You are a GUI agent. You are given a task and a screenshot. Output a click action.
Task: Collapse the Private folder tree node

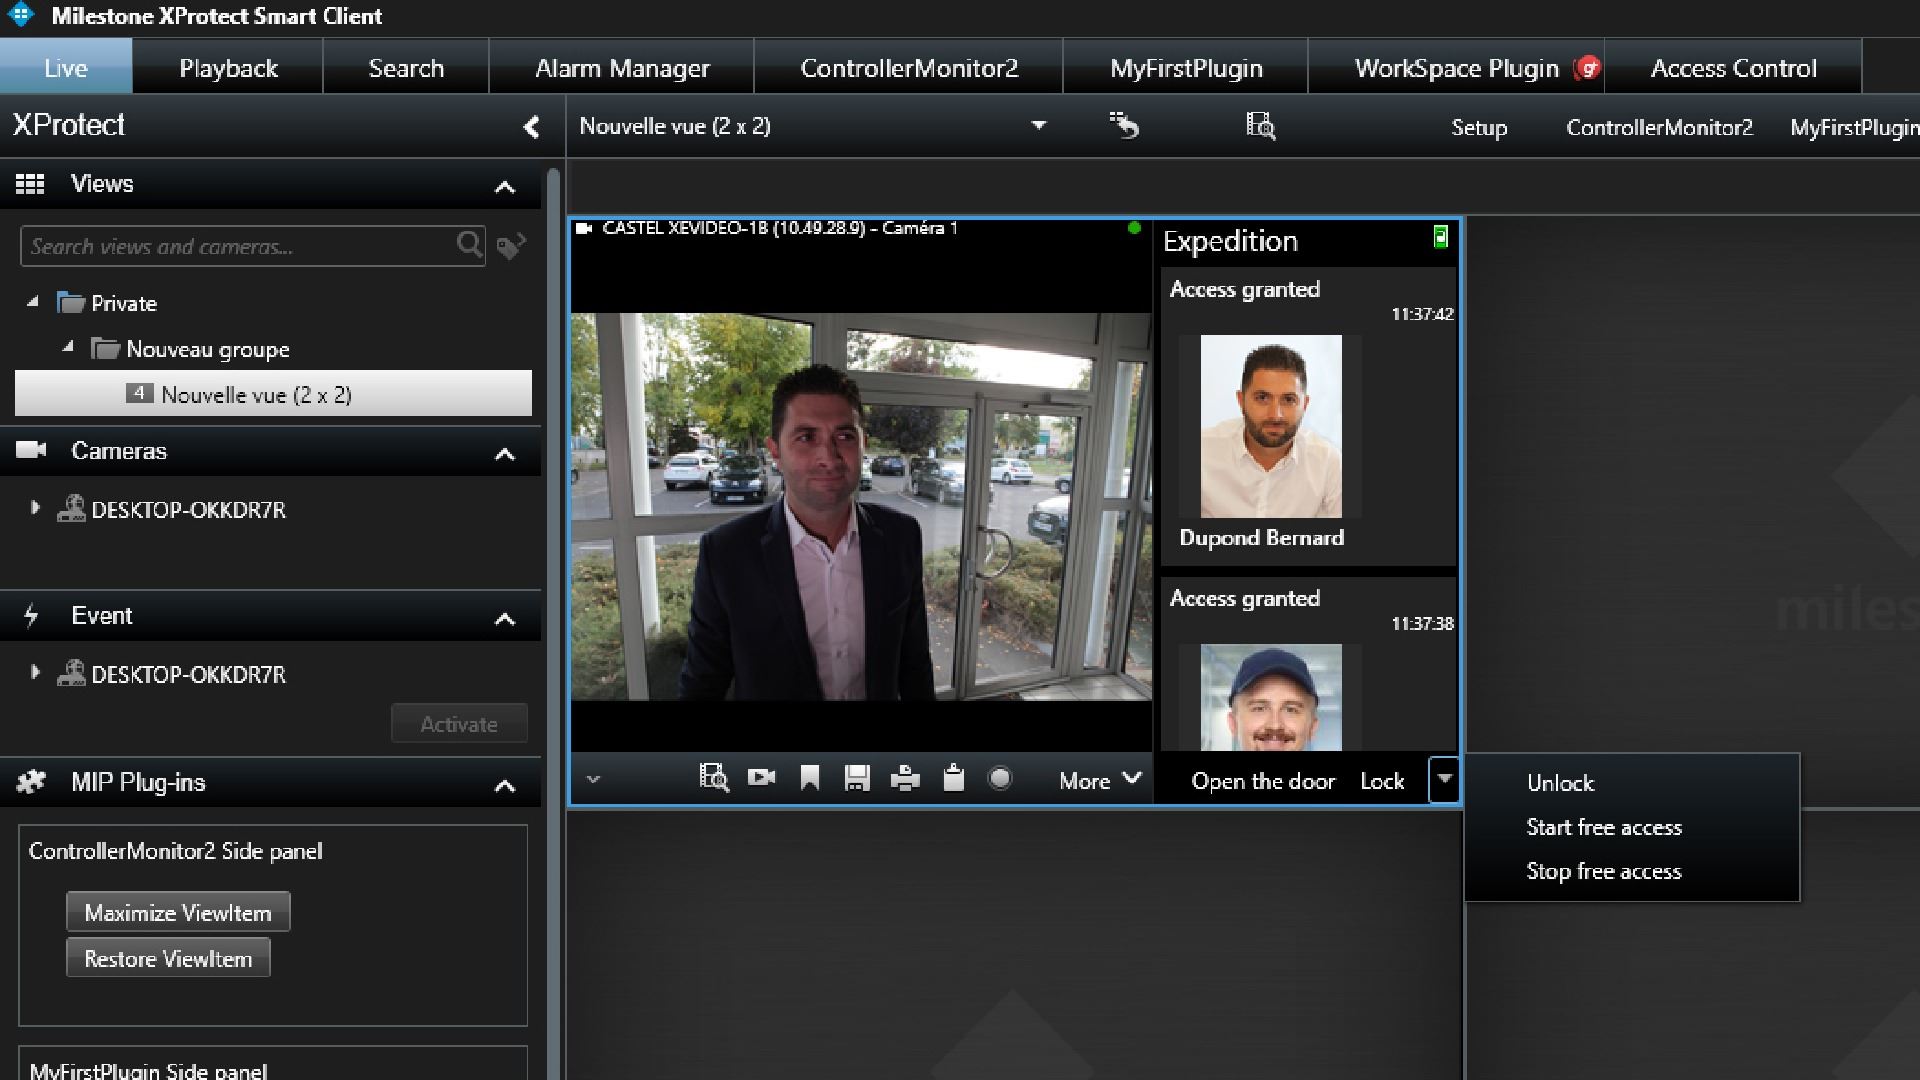click(32, 301)
